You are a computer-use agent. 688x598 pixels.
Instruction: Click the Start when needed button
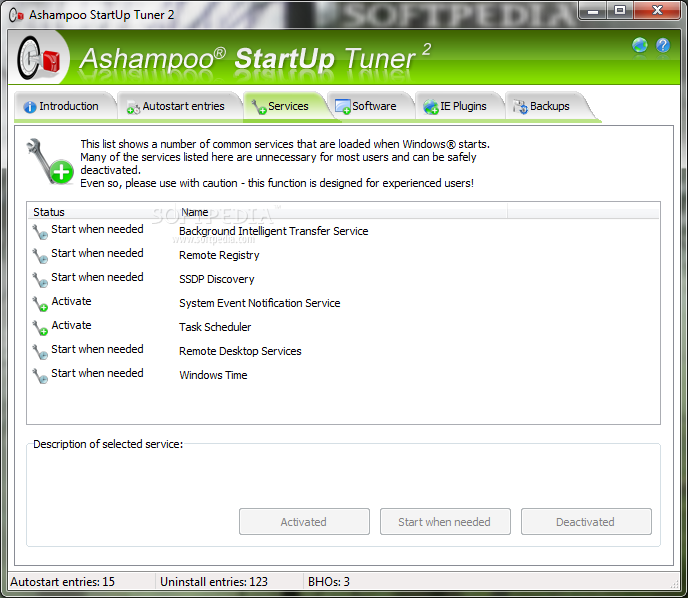coord(445,522)
